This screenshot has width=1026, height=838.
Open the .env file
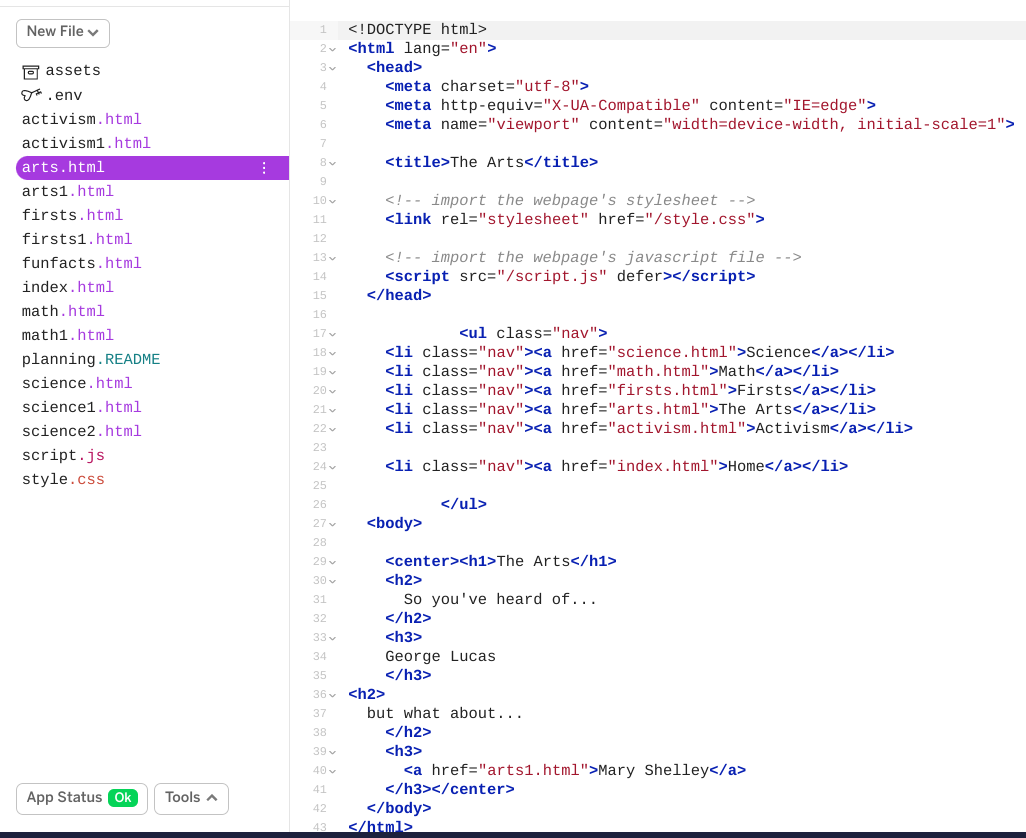pos(64,96)
